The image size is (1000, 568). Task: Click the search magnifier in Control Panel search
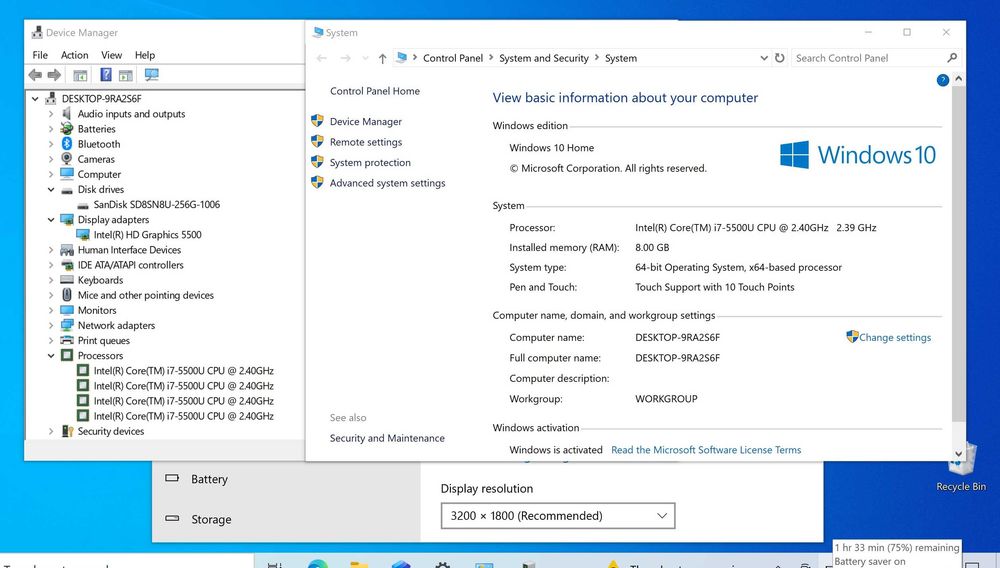tap(952, 58)
